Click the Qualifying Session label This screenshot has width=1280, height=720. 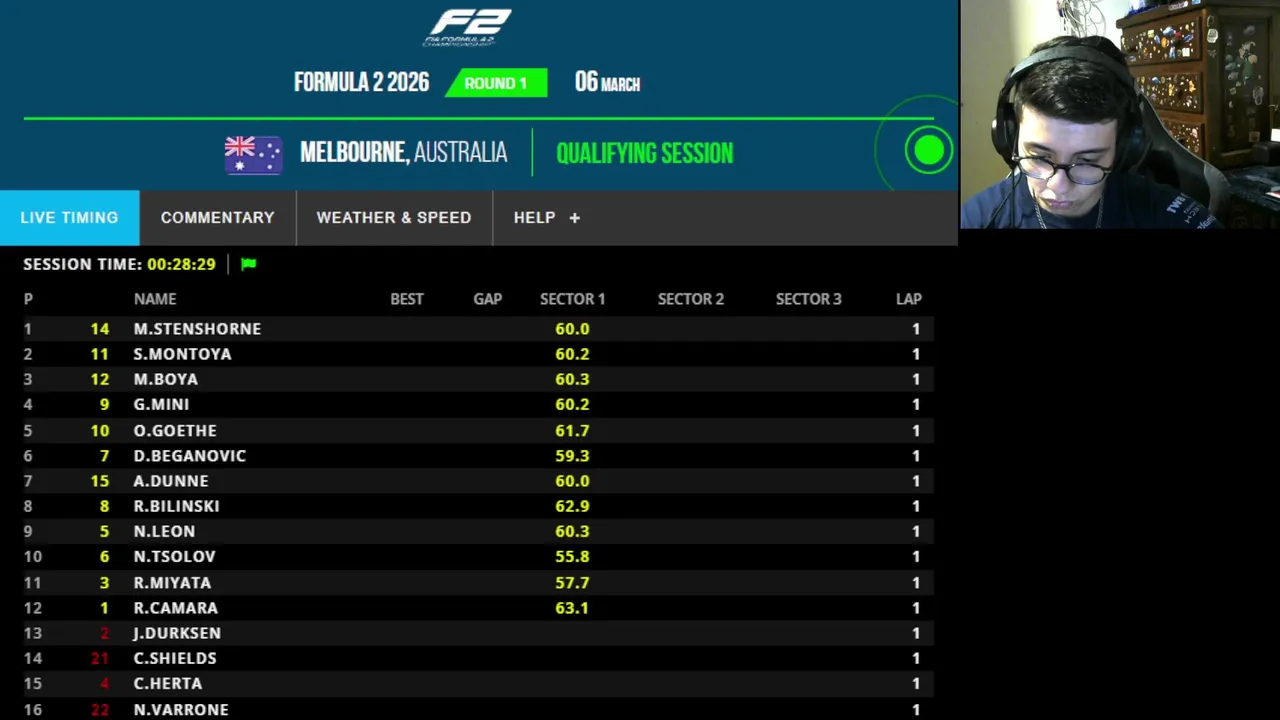click(x=645, y=153)
